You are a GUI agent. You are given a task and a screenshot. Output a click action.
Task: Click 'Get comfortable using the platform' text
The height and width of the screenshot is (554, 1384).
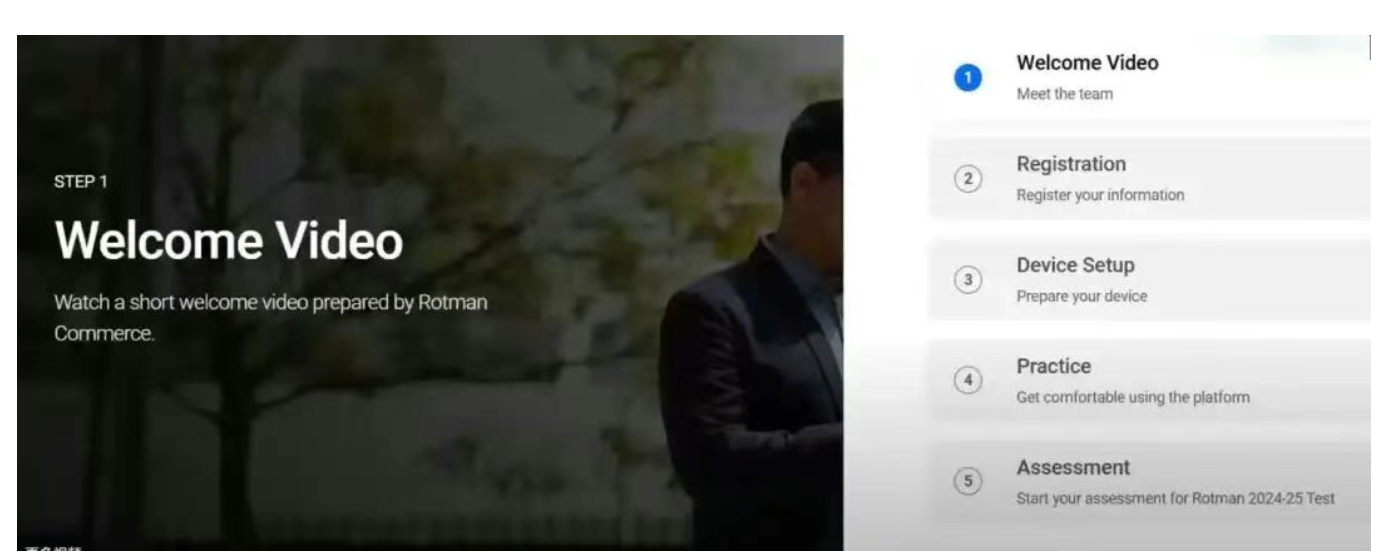coord(1133,398)
